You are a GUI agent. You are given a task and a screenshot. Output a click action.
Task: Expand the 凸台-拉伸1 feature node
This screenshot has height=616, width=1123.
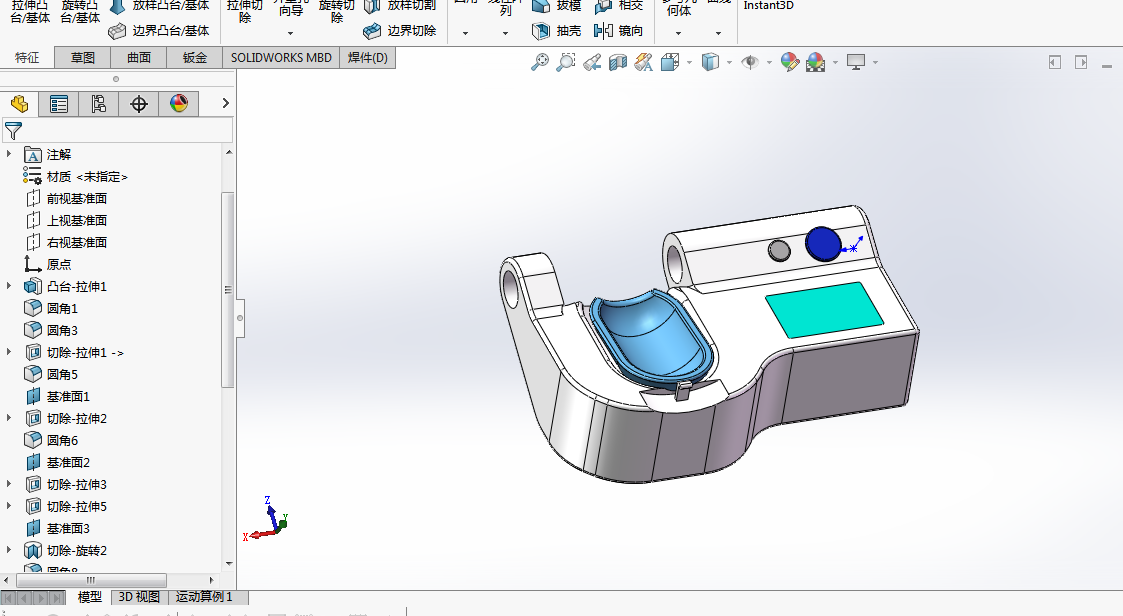tap(9, 286)
